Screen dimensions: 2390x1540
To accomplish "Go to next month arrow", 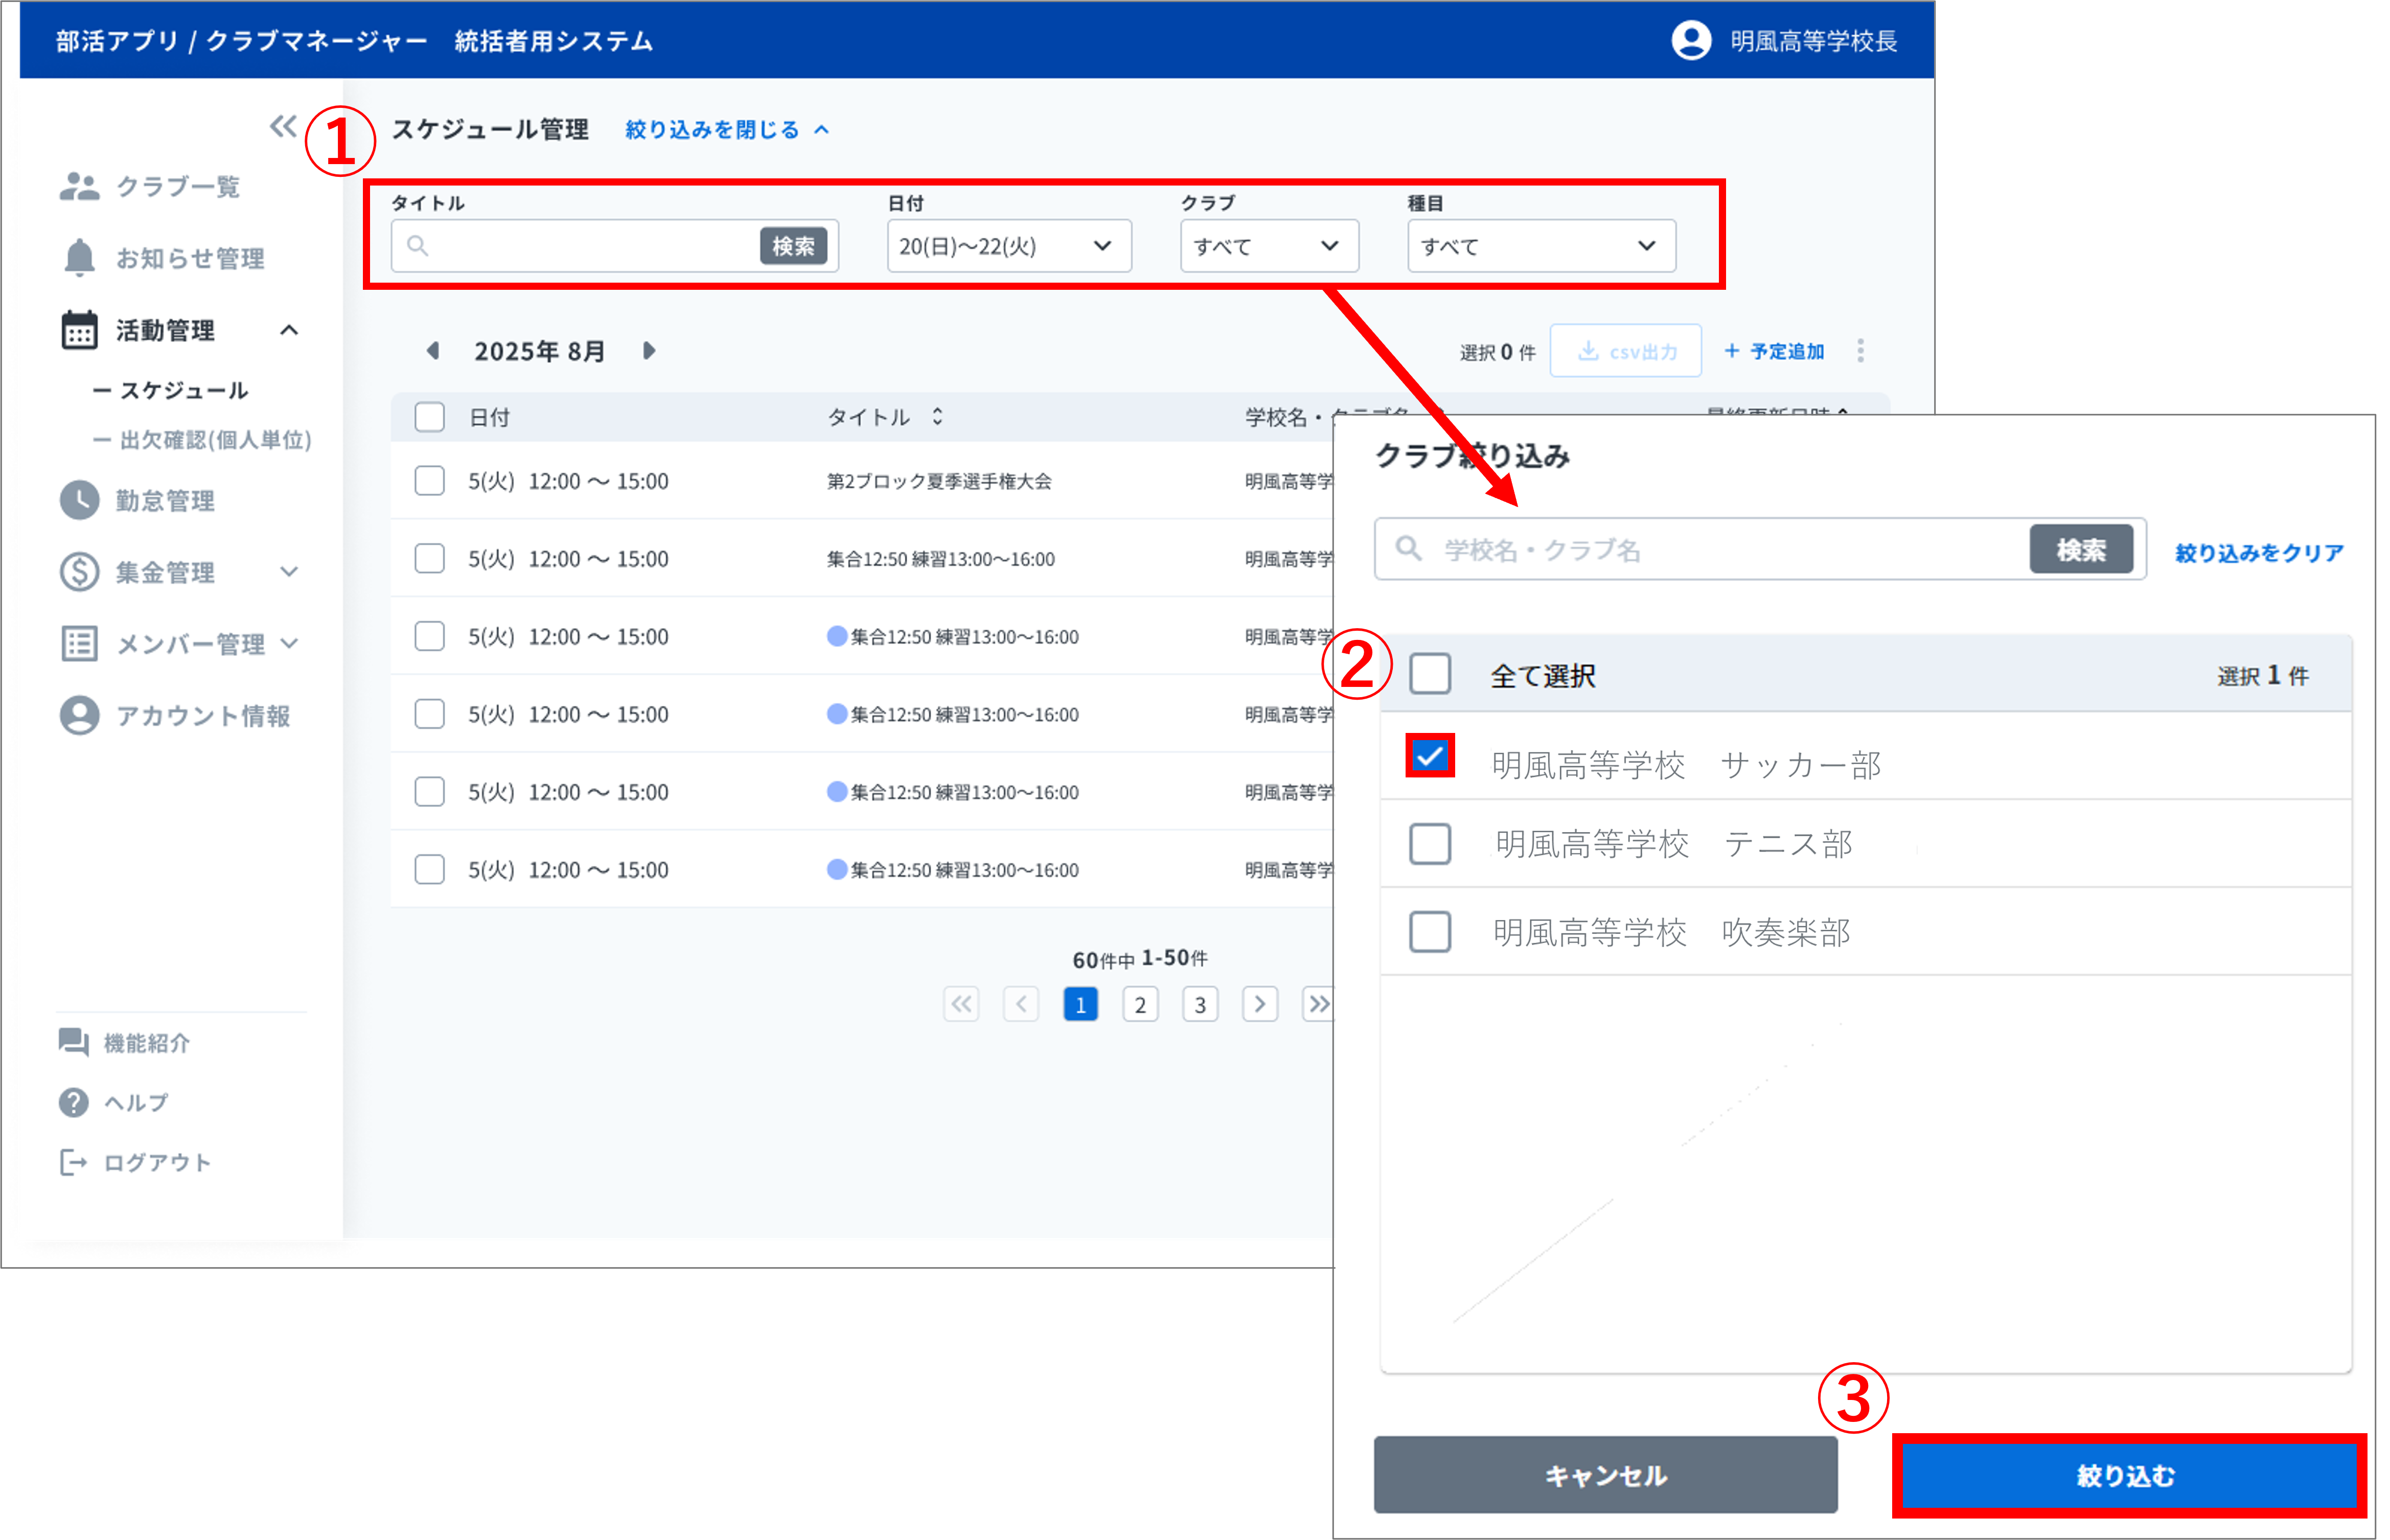I will (x=648, y=351).
